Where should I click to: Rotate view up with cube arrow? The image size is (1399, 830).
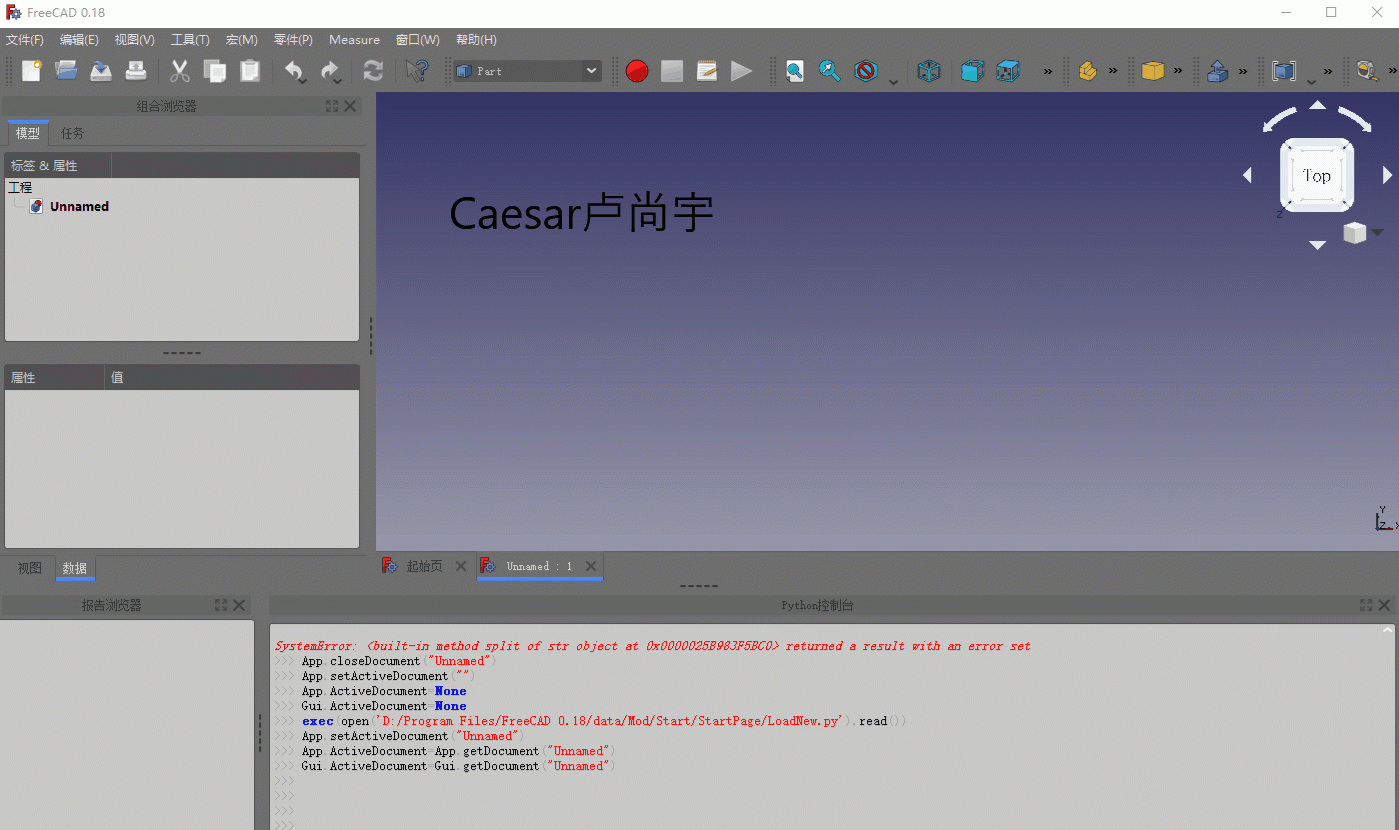click(x=1317, y=105)
